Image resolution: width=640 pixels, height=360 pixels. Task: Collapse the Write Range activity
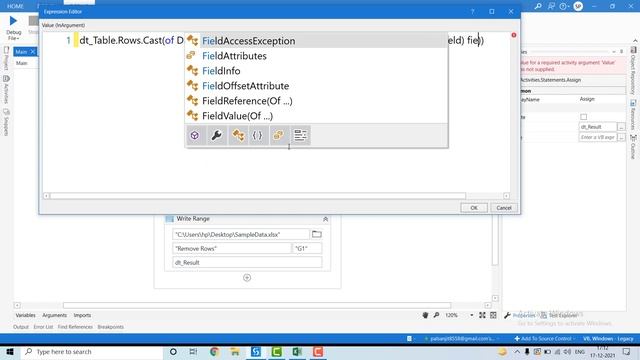pyautogui.click(x=325, y=219)
